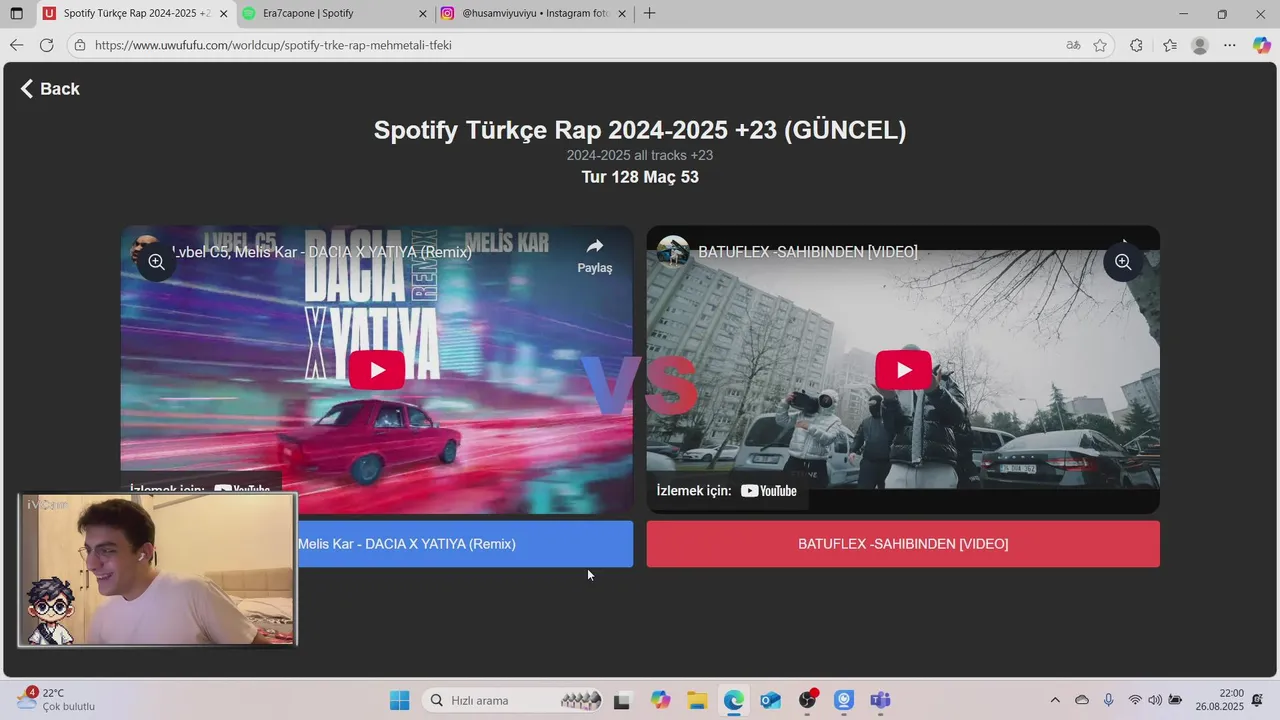Zoom the BATUFLEX SAHIBINDEN video
The height and width of the screenshot is (720, 1280).
pyautogui.click(x=1123, y=262)
